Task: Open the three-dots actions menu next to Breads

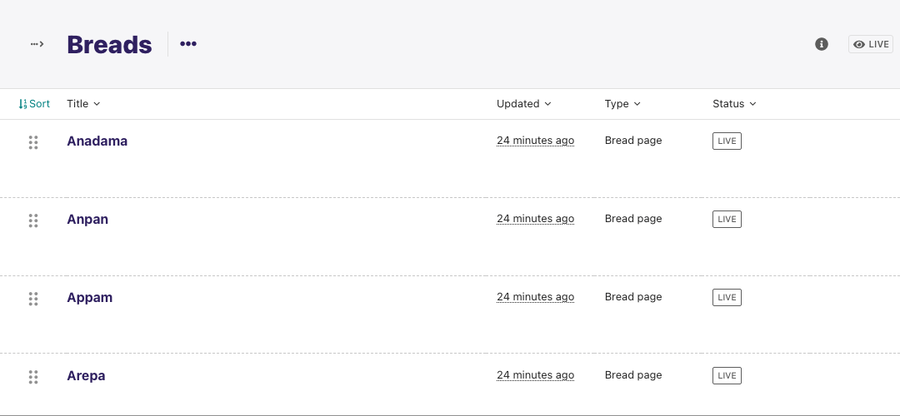Action: tap(188, 44)
